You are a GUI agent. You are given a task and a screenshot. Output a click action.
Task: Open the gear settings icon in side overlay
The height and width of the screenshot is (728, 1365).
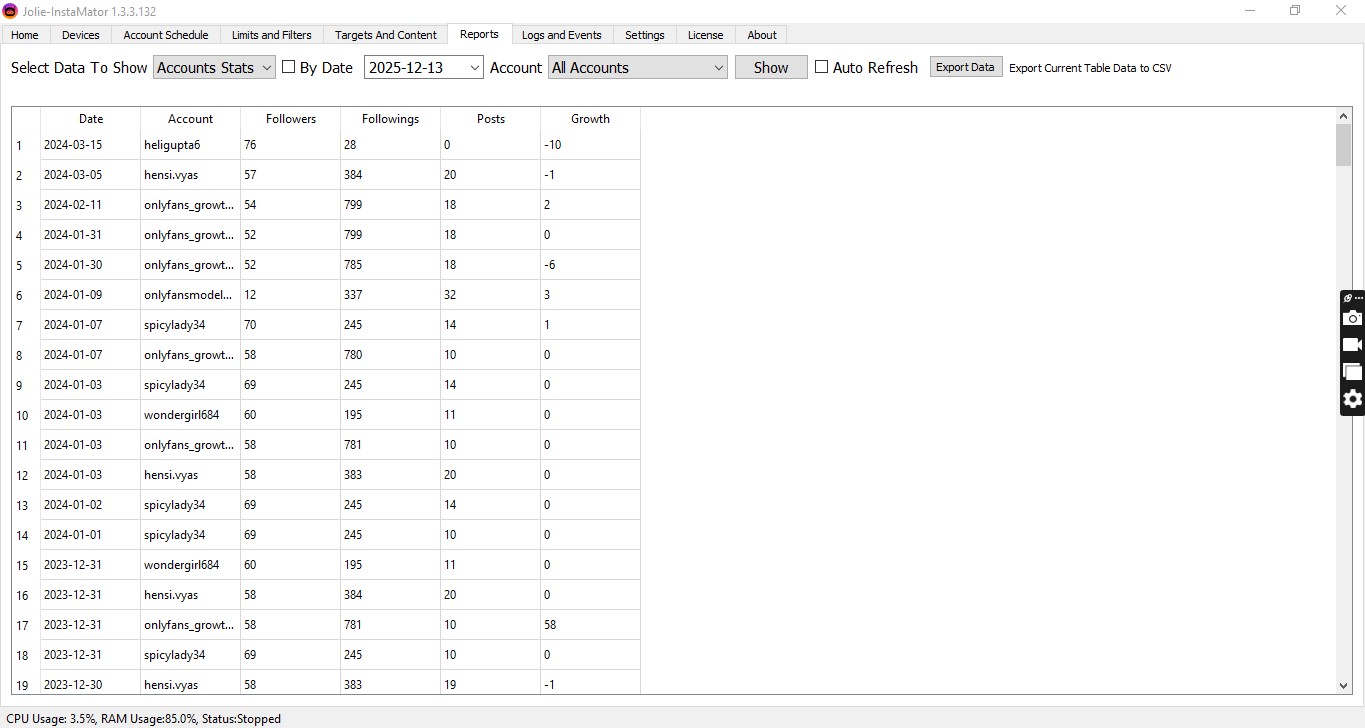[x=1352, y=400]
